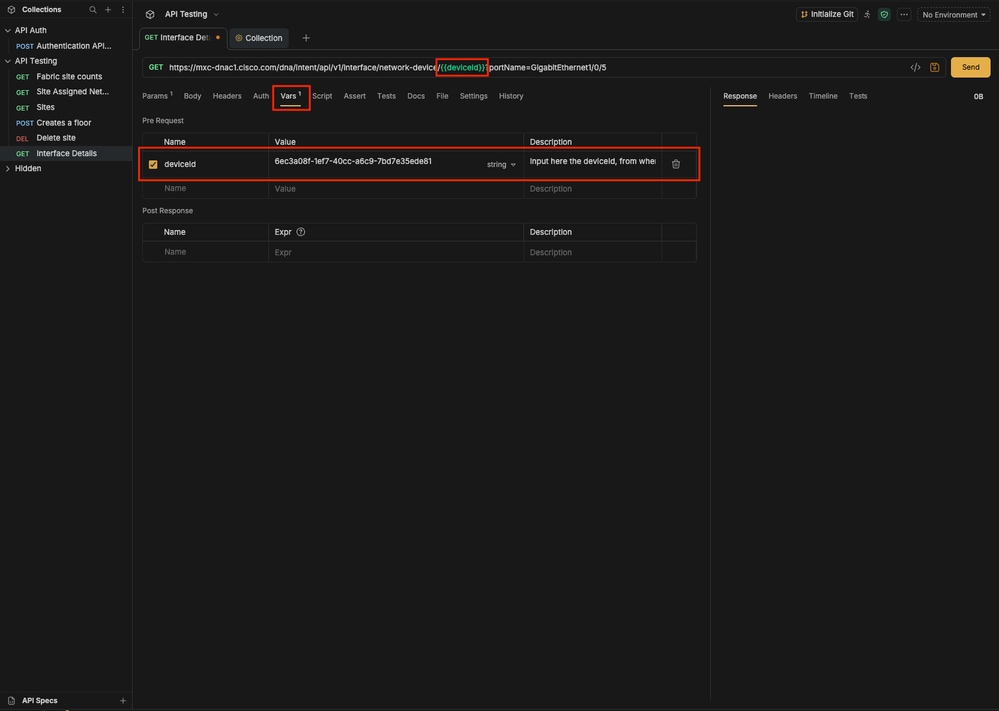999x711 pixels.
Task: Open the string type dropdown for deviceId
Action: pyautogui.click(x=501, y=164)
